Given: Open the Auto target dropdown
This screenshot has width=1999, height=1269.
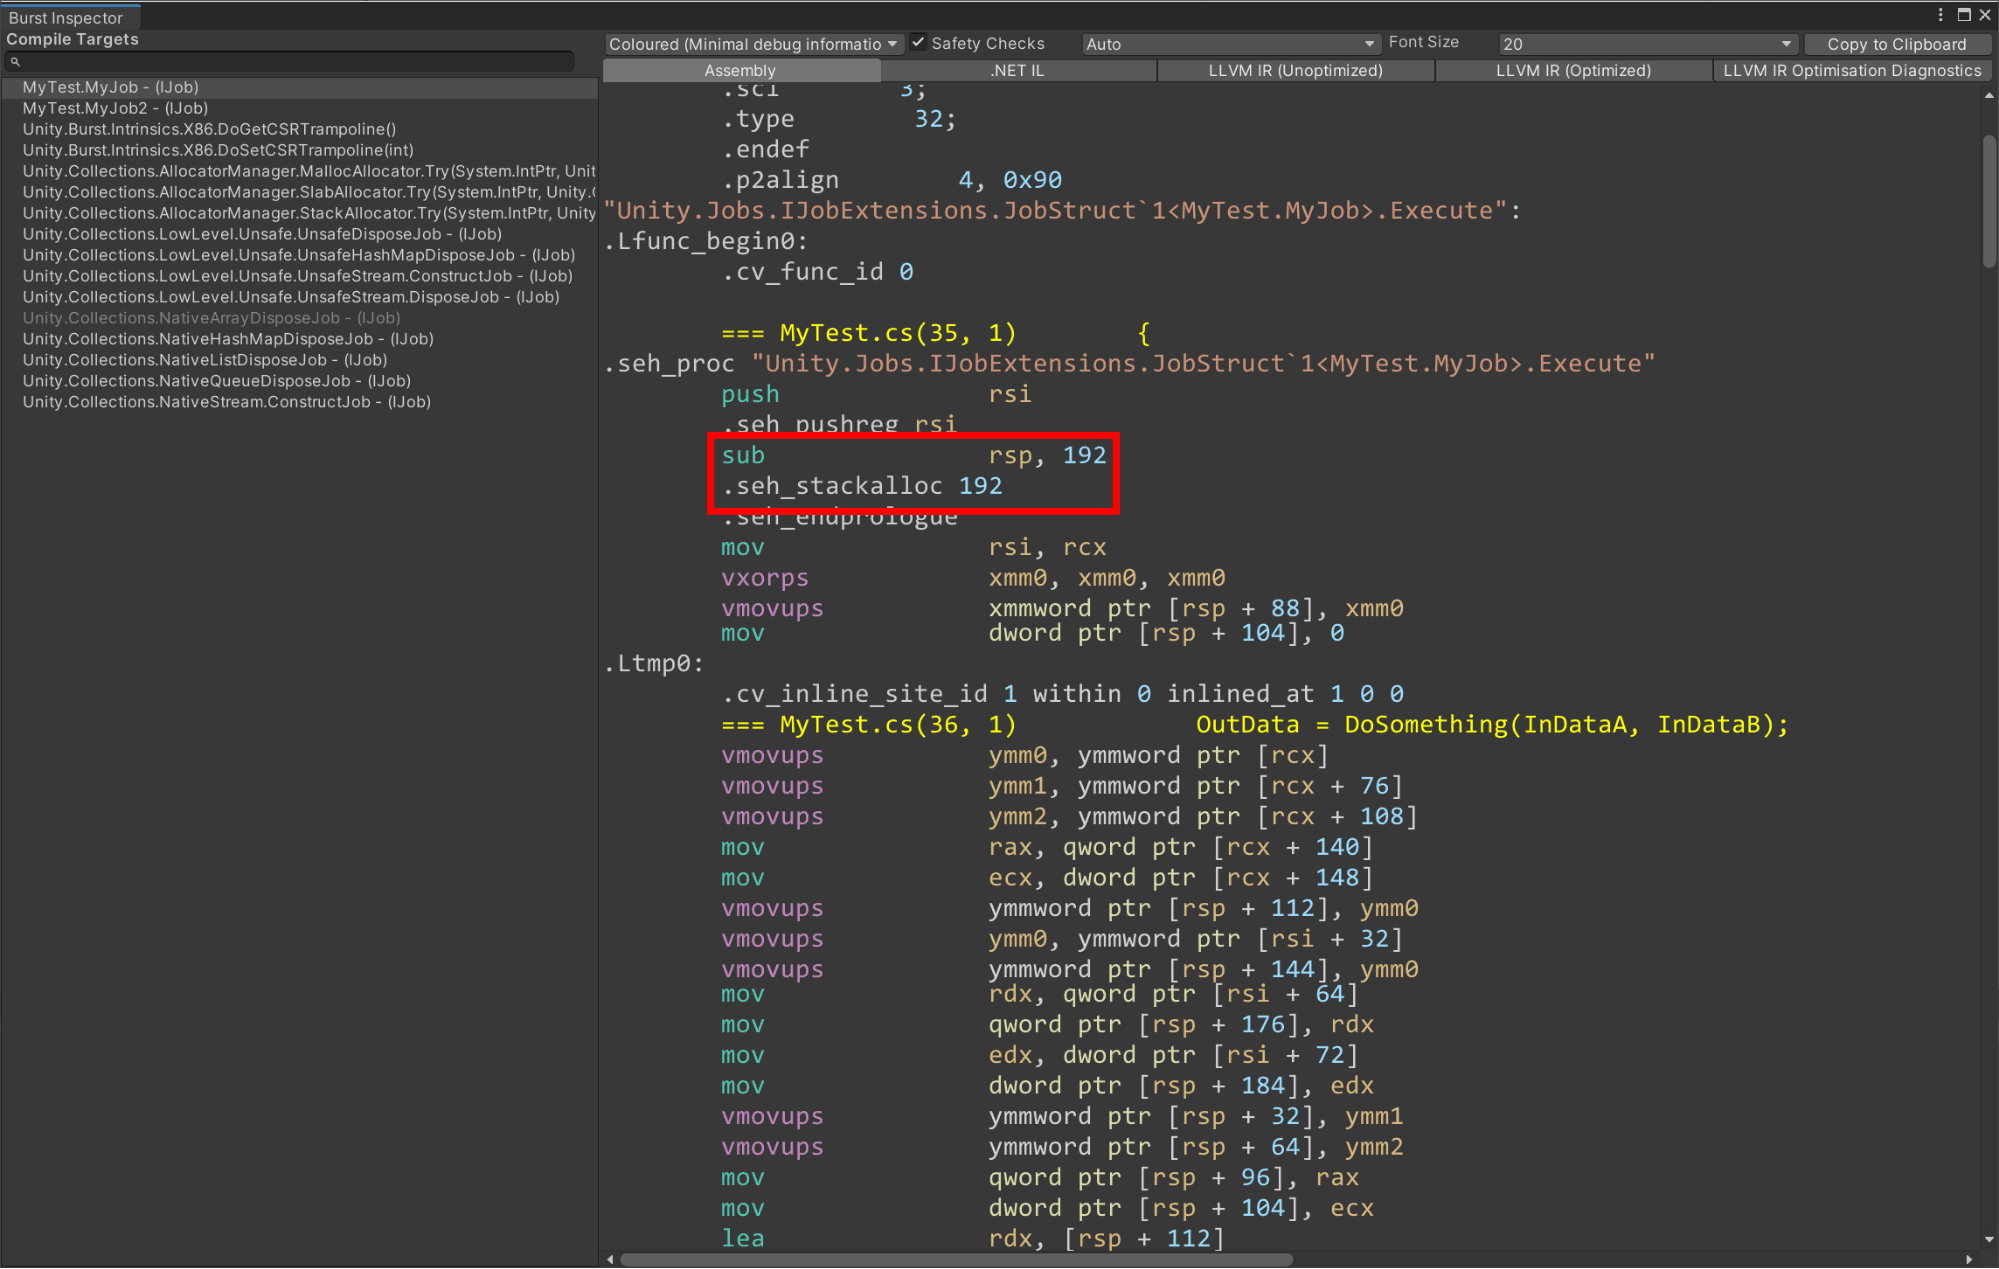Looking at the screenshot, I should (x=1230, y=44).
